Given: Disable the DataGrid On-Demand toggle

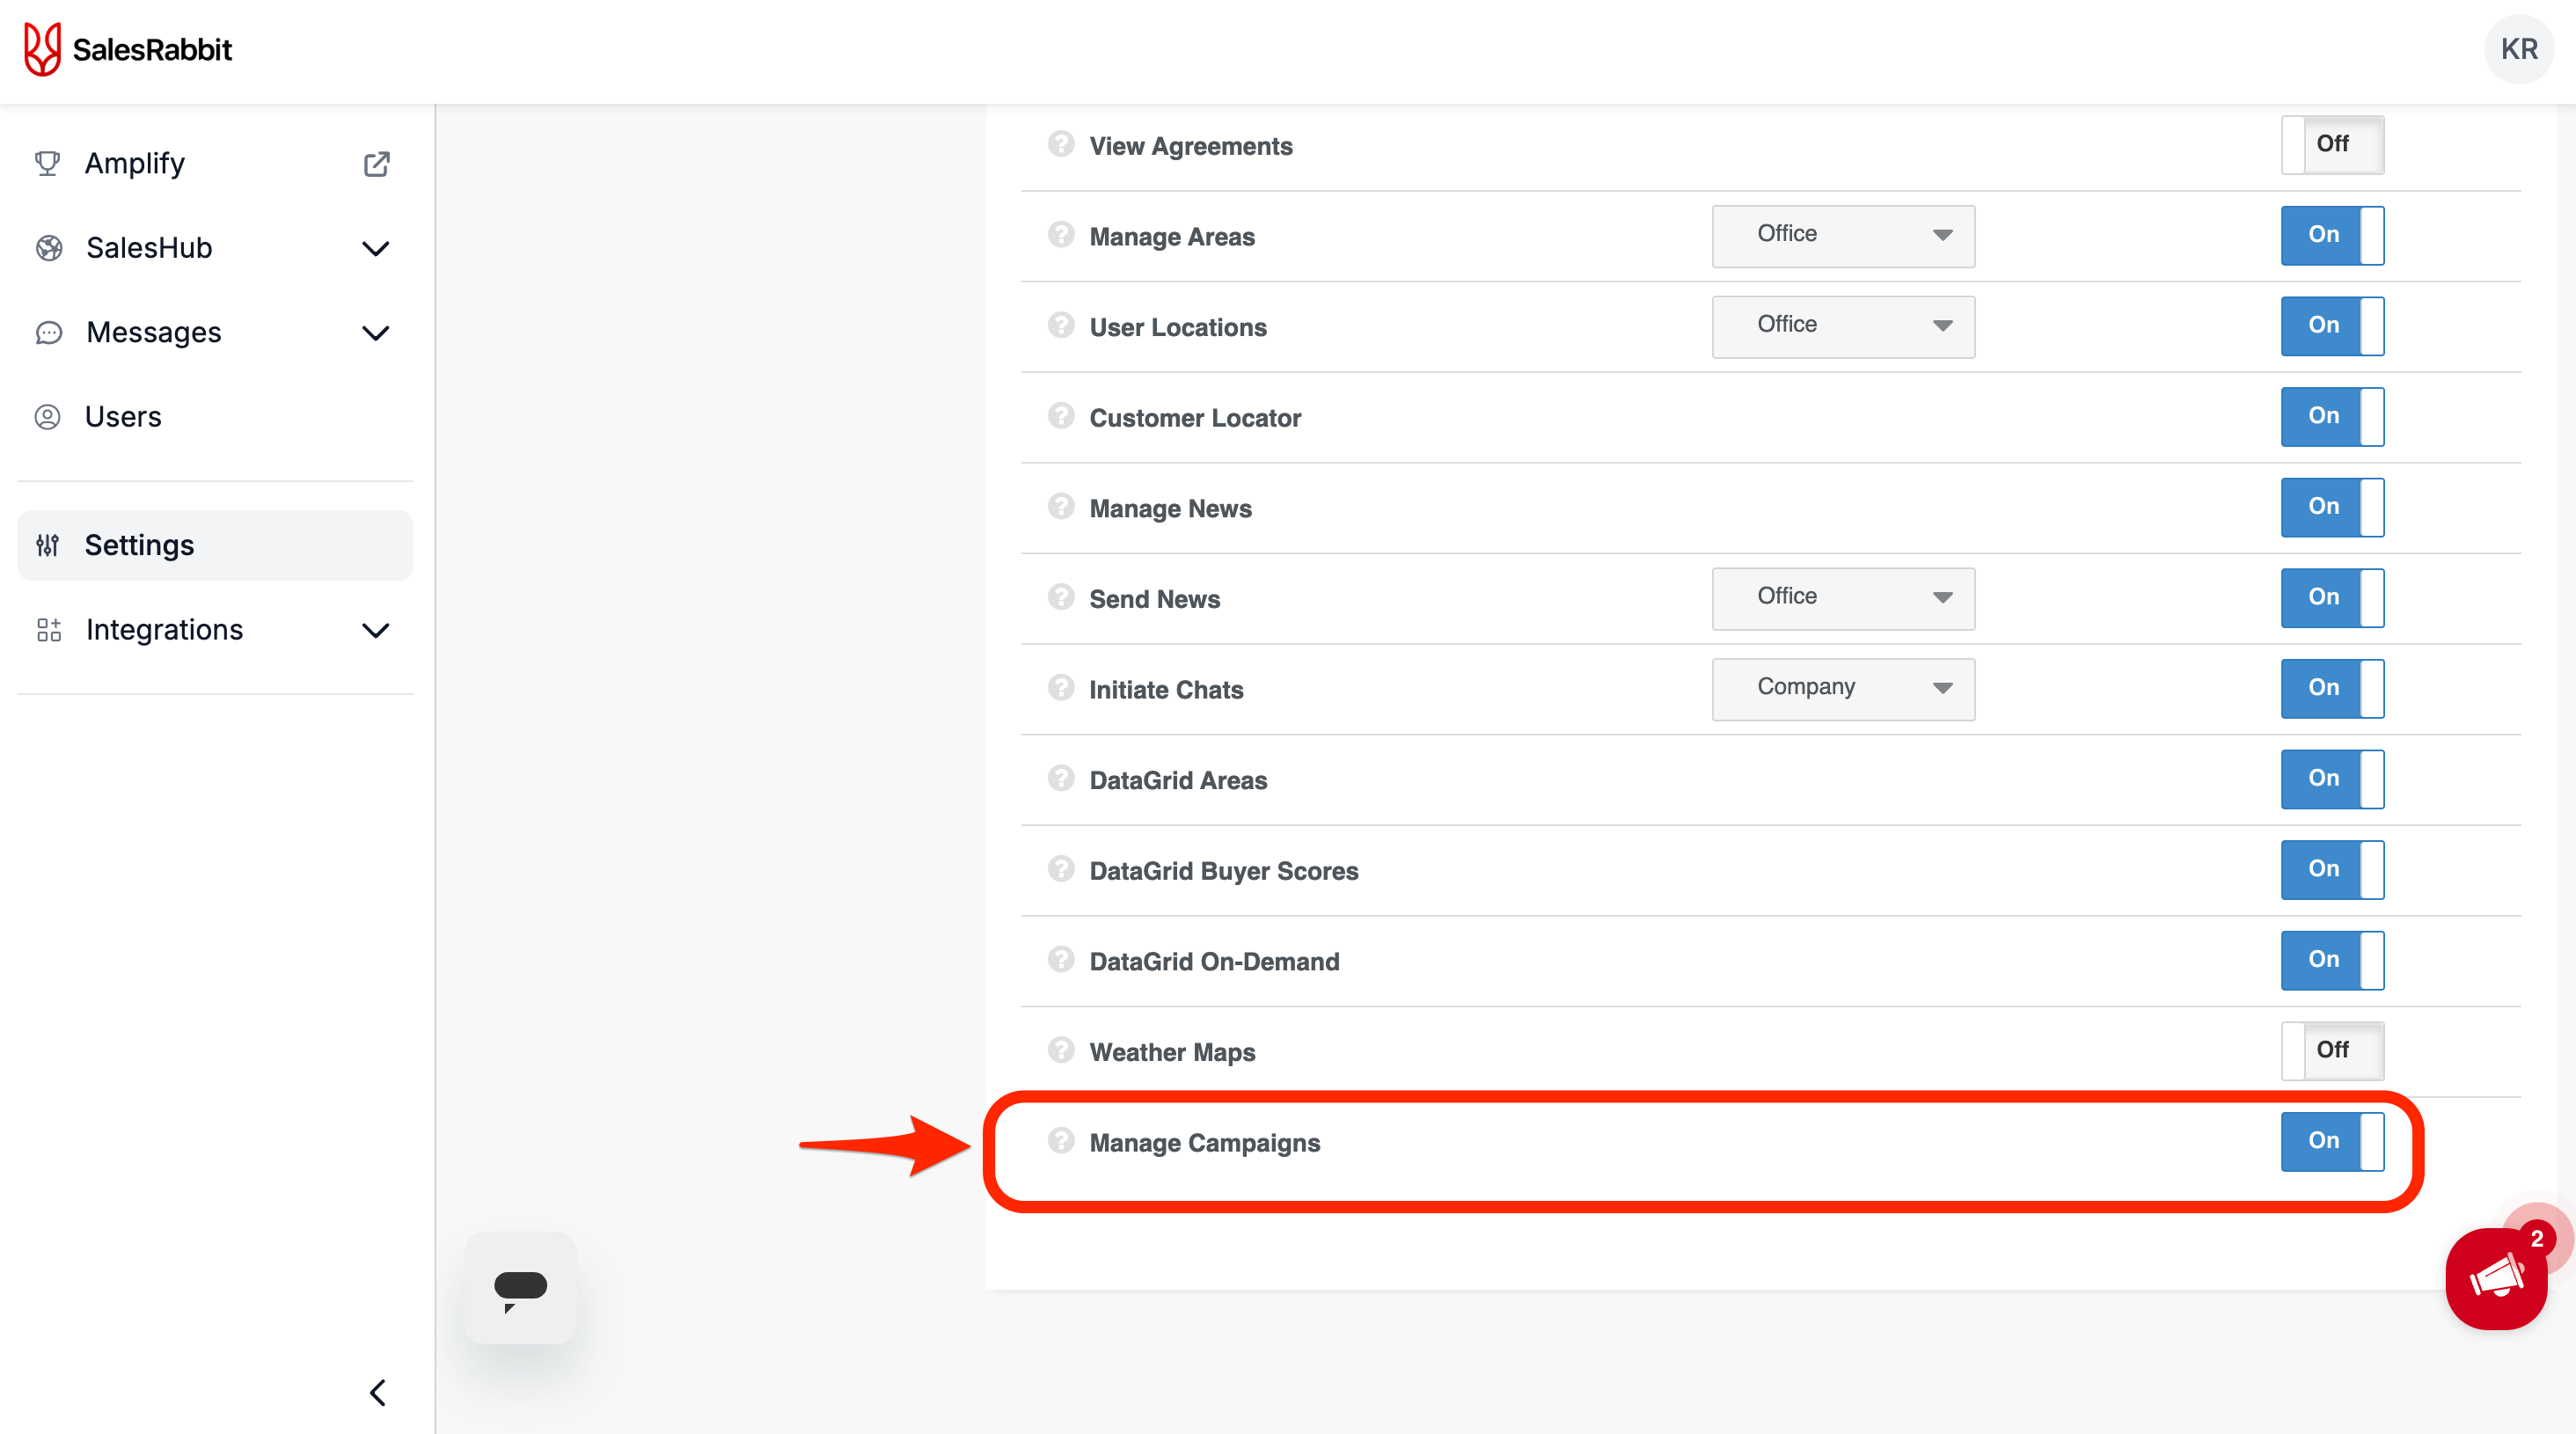Looking at the screenshot, I should pos(2331,960).
